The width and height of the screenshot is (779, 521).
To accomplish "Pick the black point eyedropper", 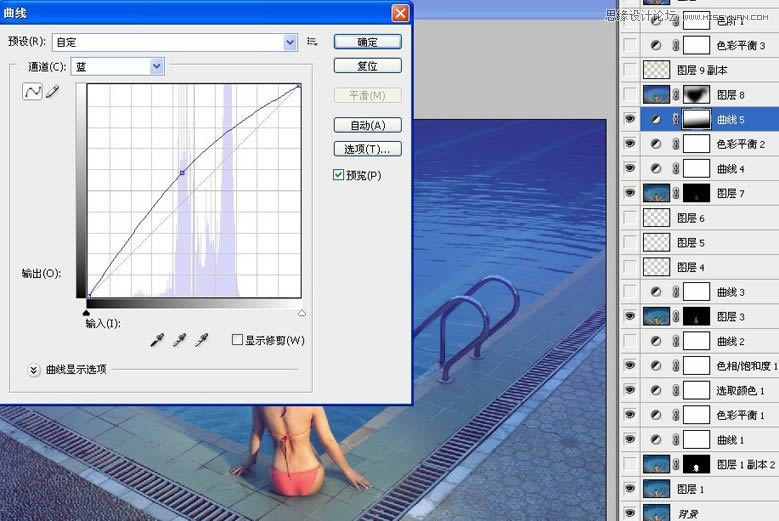I will coord(156,341).
